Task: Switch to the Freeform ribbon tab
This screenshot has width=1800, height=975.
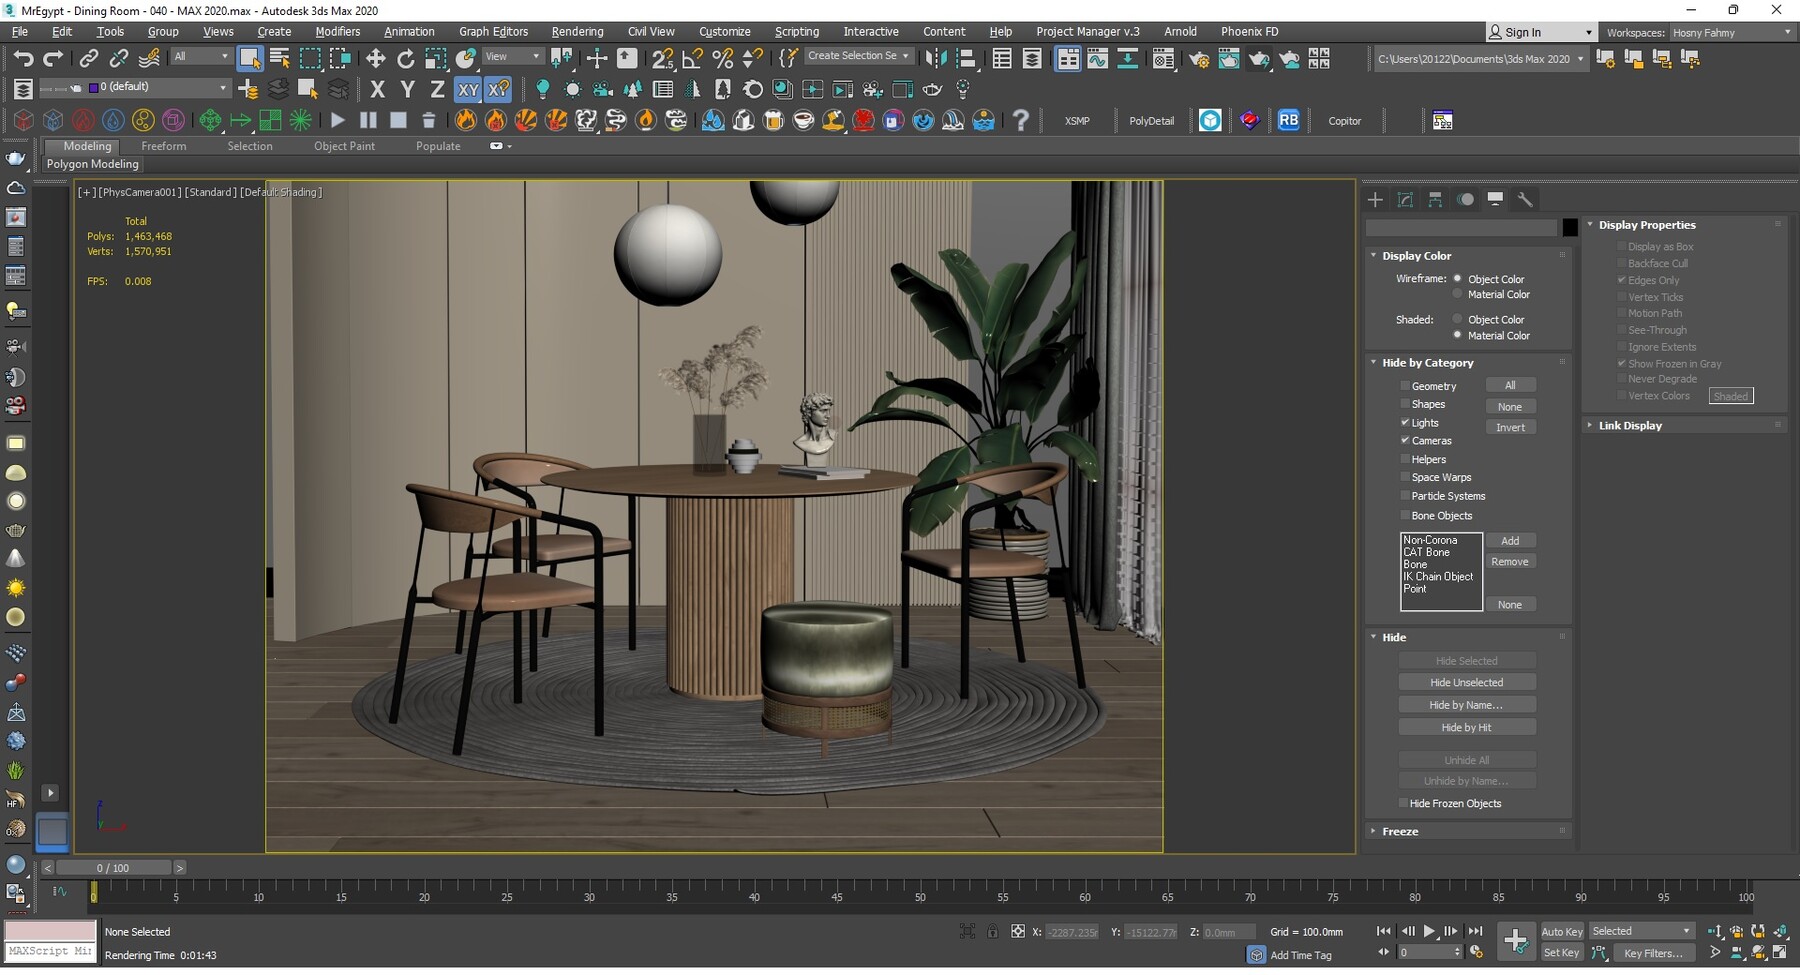Action: [x=164, y=145]
